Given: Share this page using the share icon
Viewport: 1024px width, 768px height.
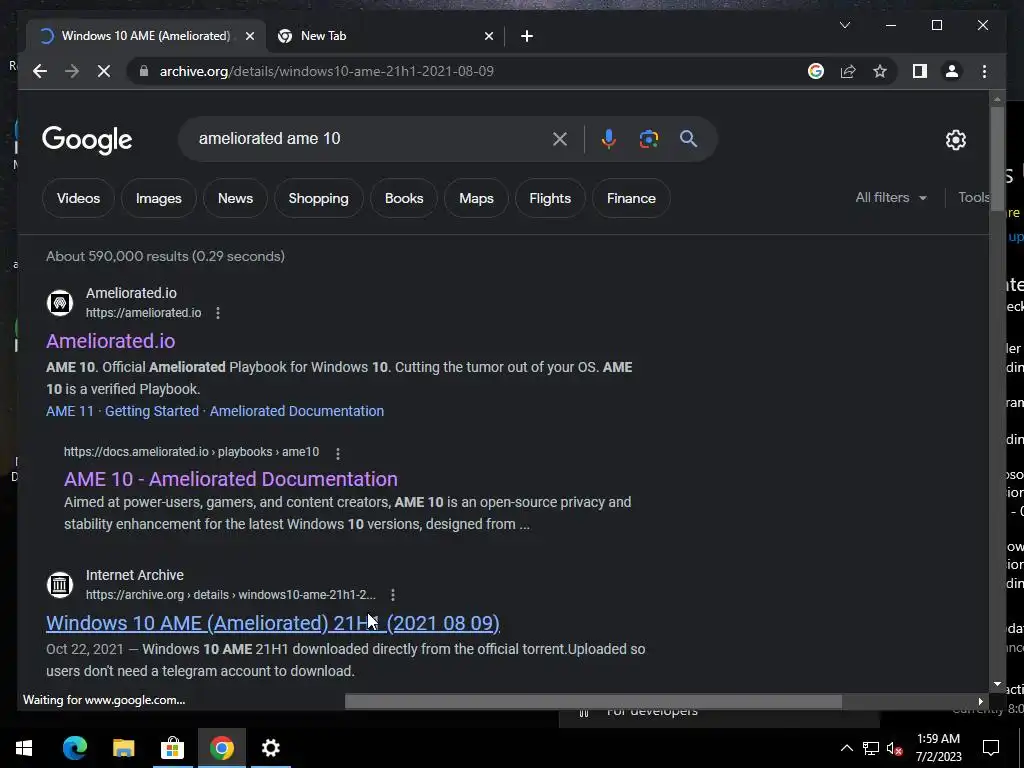Looking at the screenshot, I should coord(848,71).
